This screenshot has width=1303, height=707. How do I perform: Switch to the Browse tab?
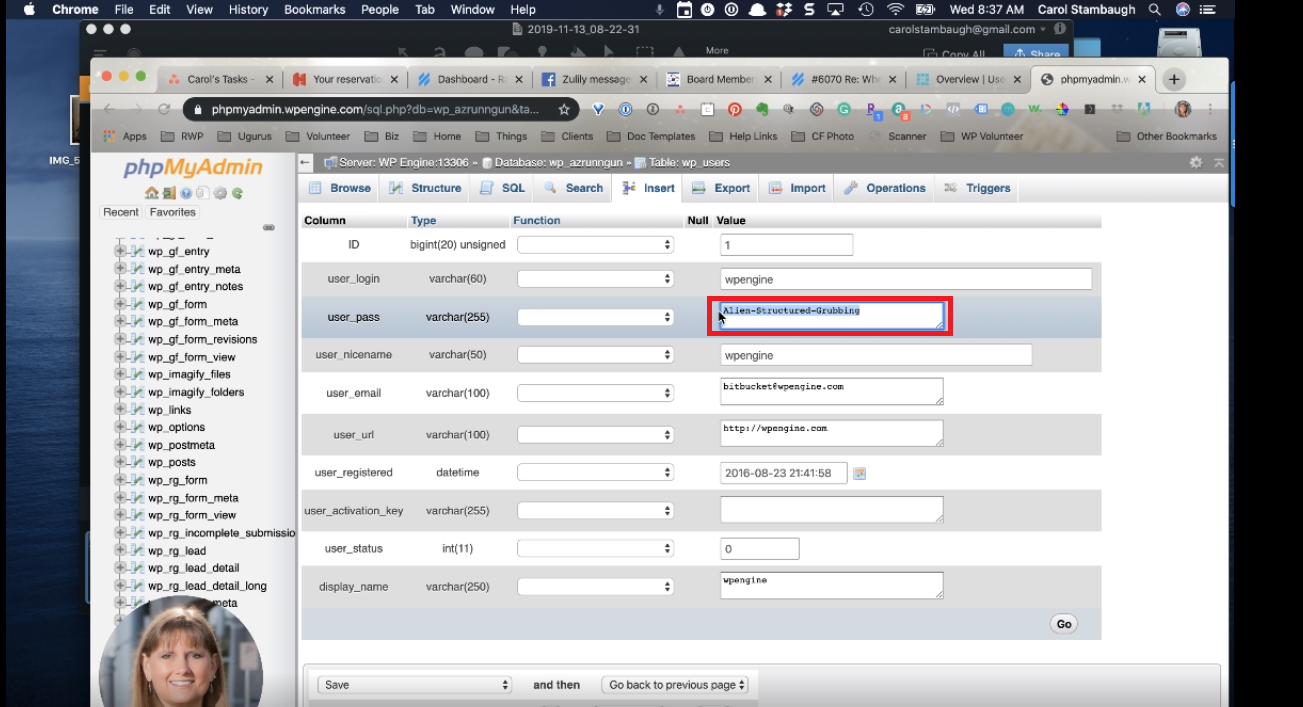(x=340, y=188)
